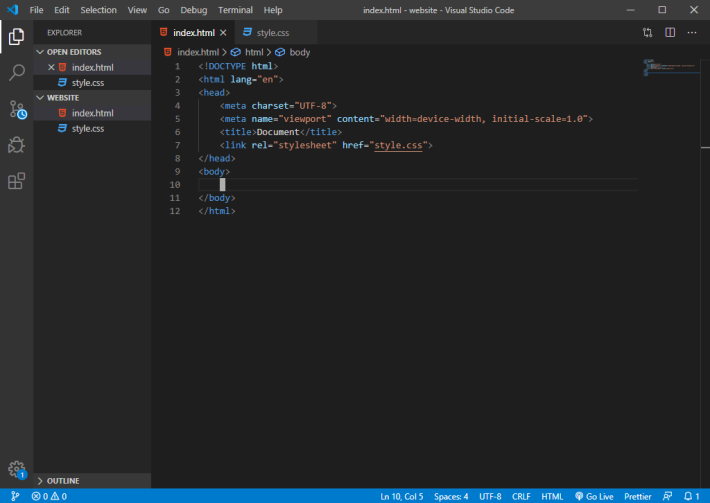
Task: Click the minimap code preview
Action: (670, 67)
